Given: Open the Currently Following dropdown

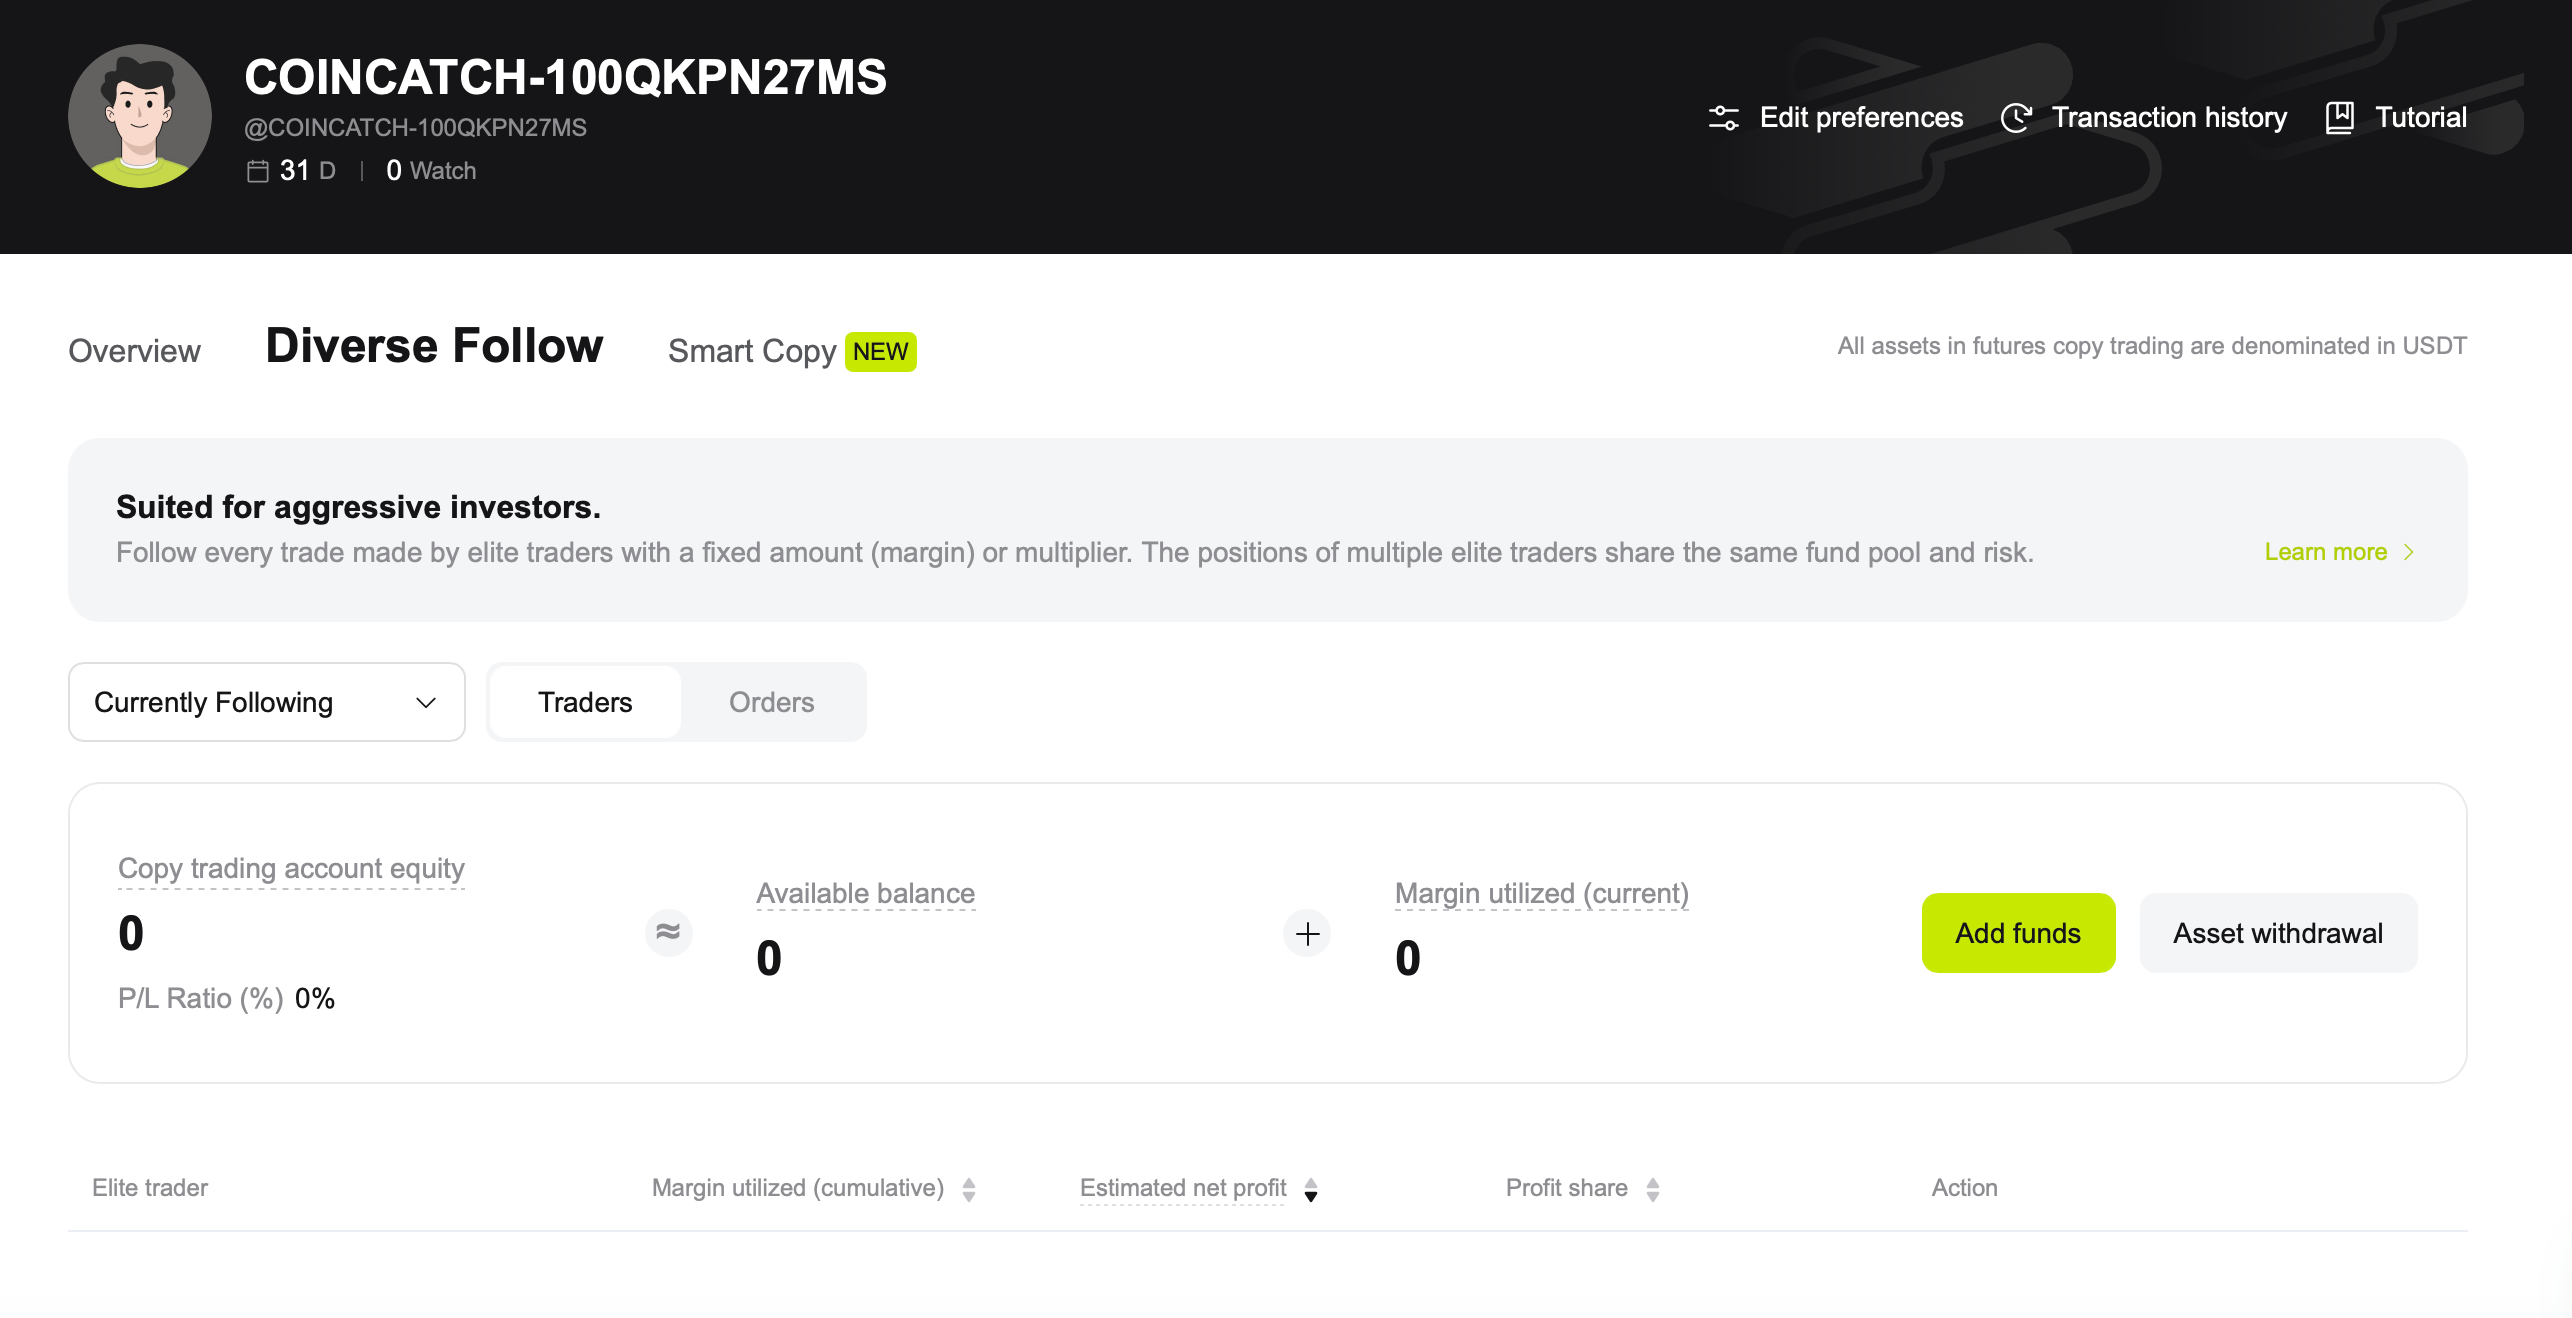Looking at the screenshot, I should 266,702.
